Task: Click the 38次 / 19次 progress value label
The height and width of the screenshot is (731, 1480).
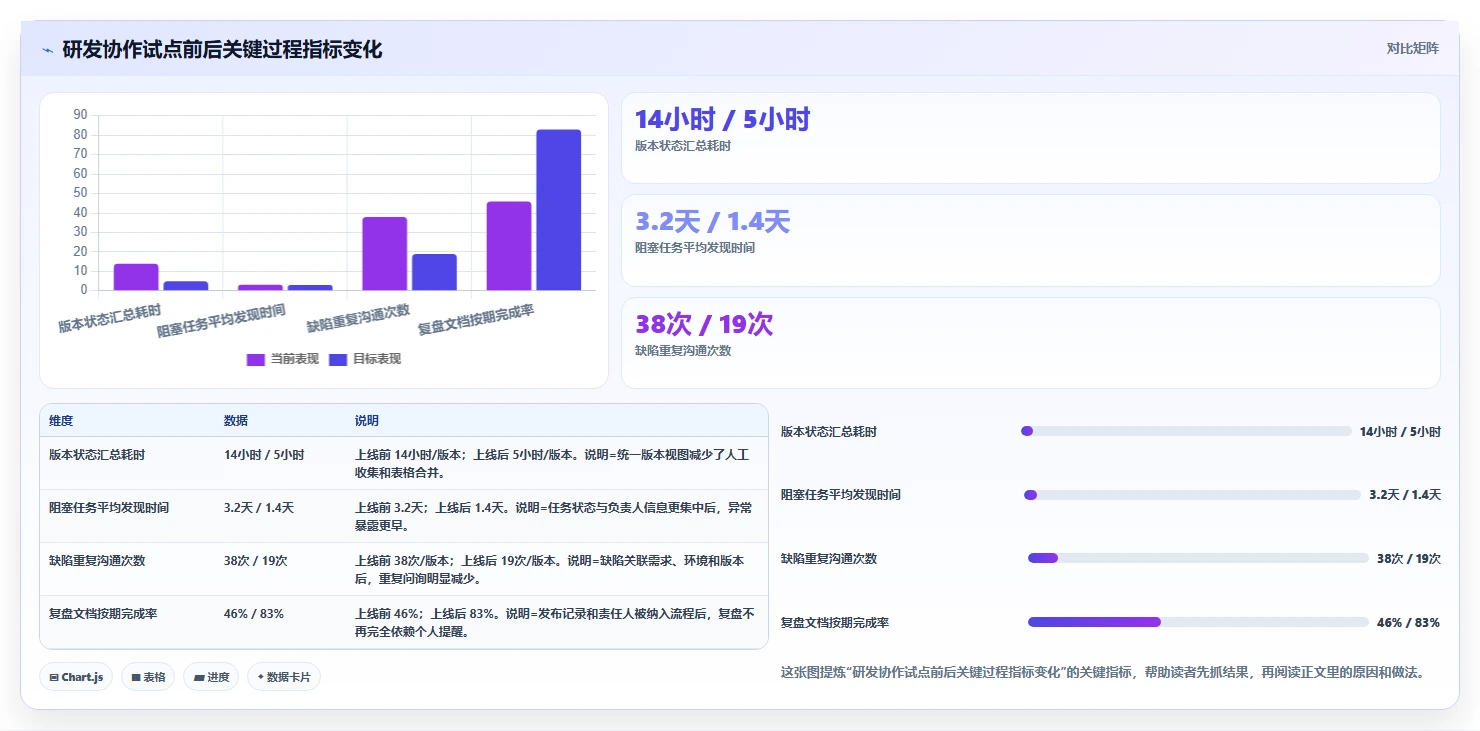Action: tap(1409, 558)
